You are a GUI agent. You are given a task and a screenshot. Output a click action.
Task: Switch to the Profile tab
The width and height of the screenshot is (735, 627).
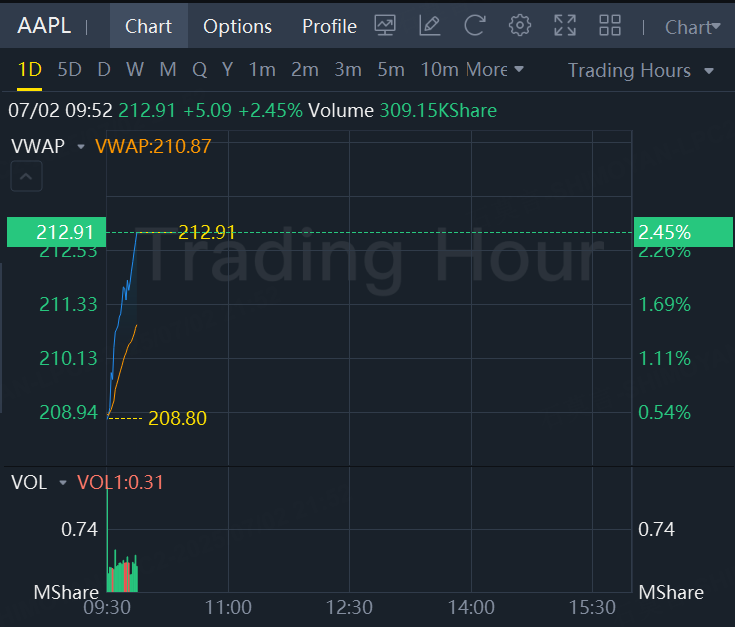click(329, 26)
